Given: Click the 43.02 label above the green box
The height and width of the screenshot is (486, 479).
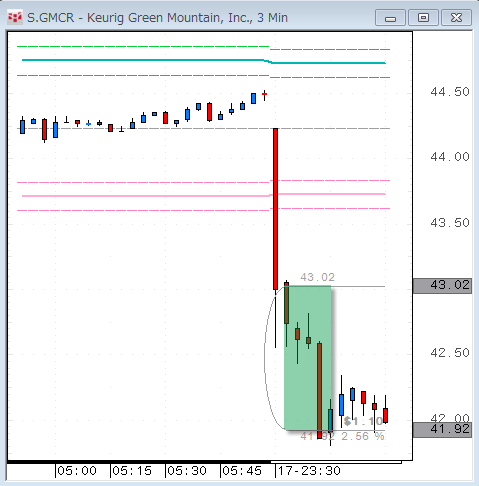Looking at the screenshot, I should coord(317,277).
